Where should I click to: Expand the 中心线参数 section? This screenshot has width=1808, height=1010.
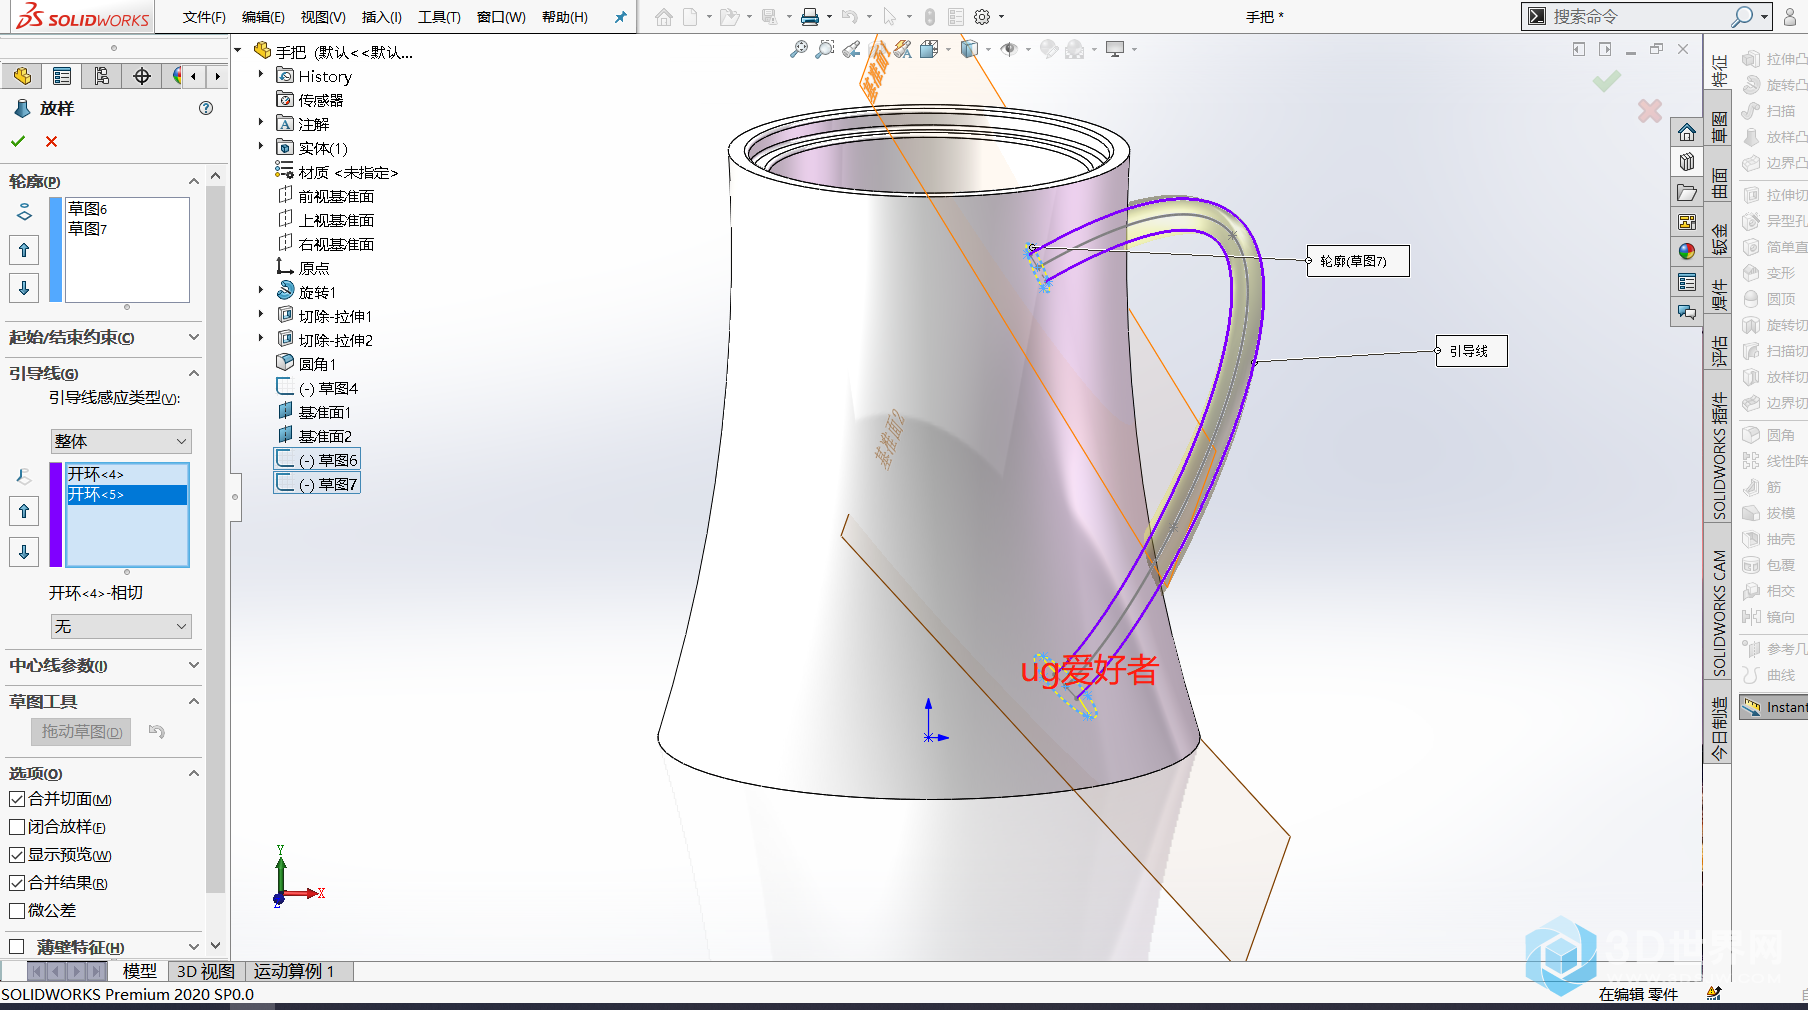[x=194, y=665]
